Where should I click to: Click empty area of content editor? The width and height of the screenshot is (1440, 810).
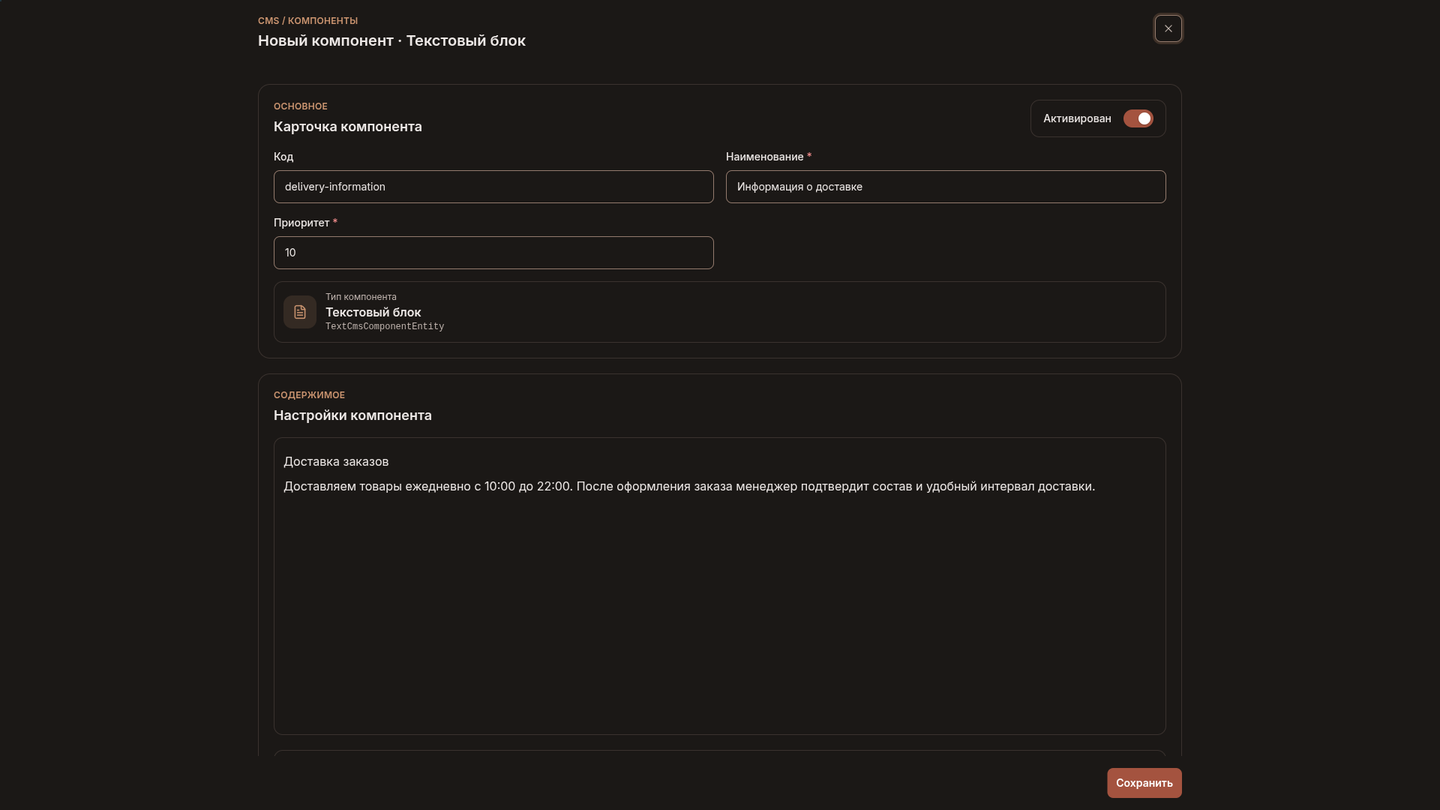coord(720,620)
